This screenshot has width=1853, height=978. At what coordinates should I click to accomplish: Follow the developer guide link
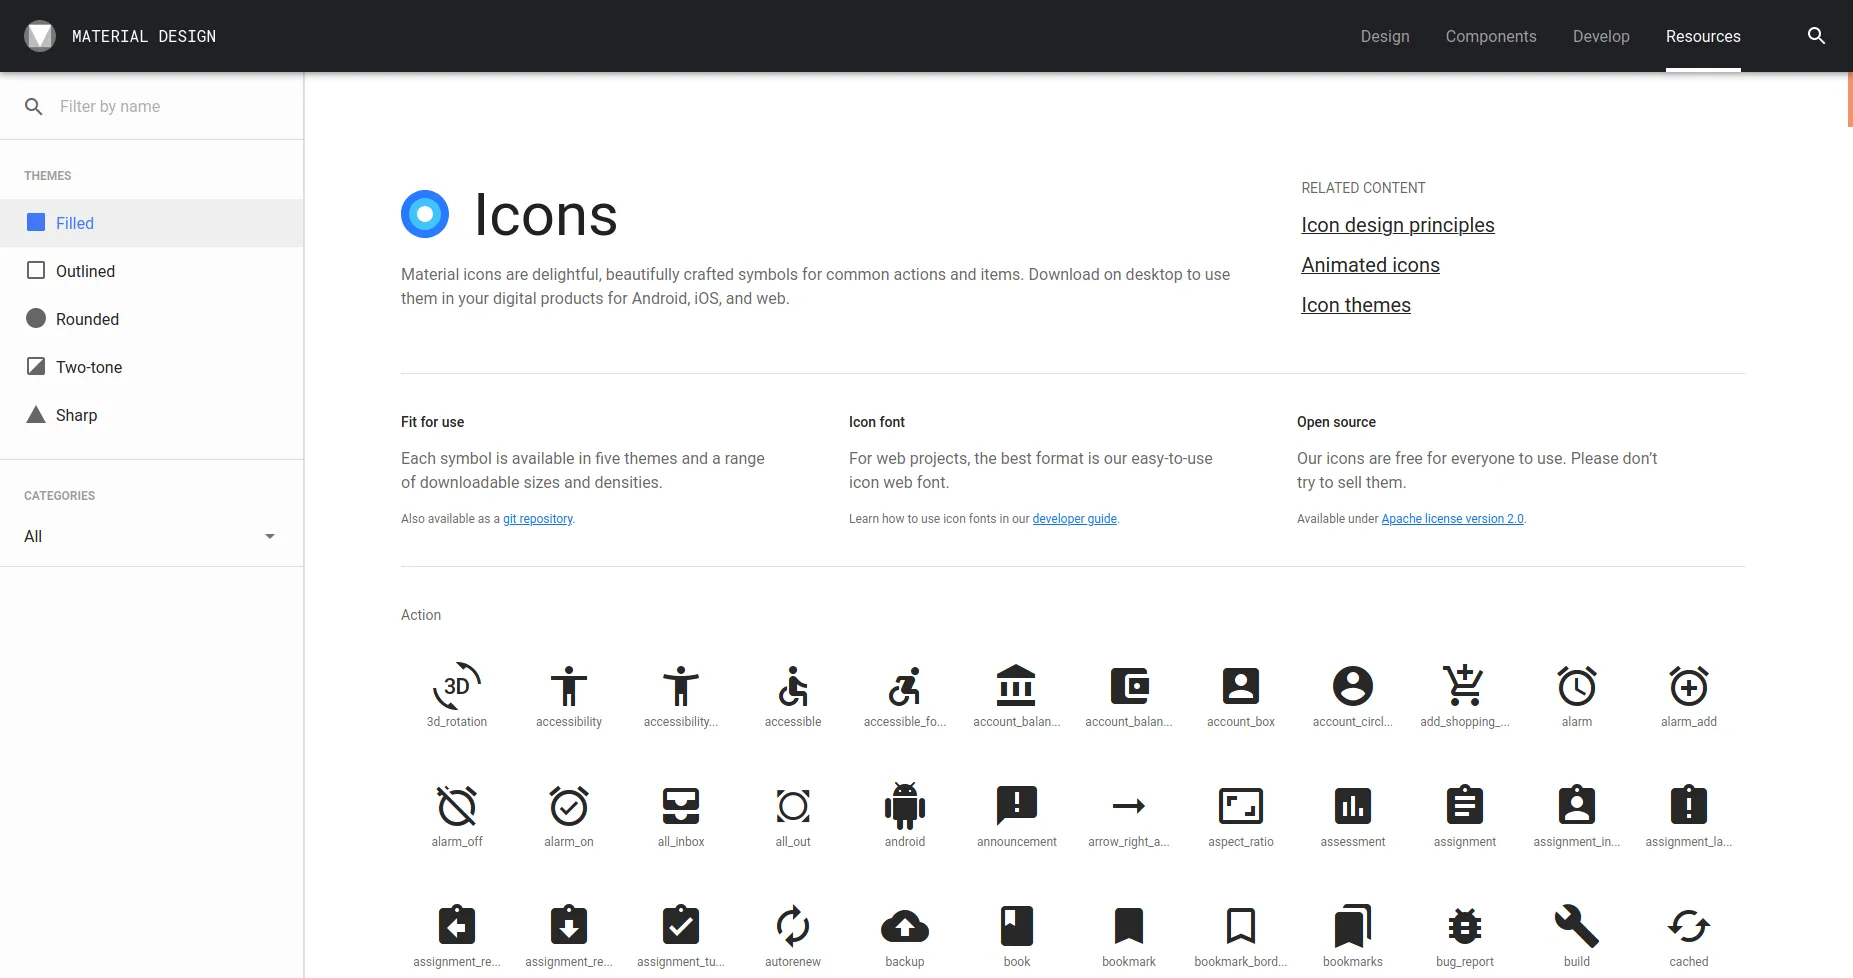tap(1075, 519)
